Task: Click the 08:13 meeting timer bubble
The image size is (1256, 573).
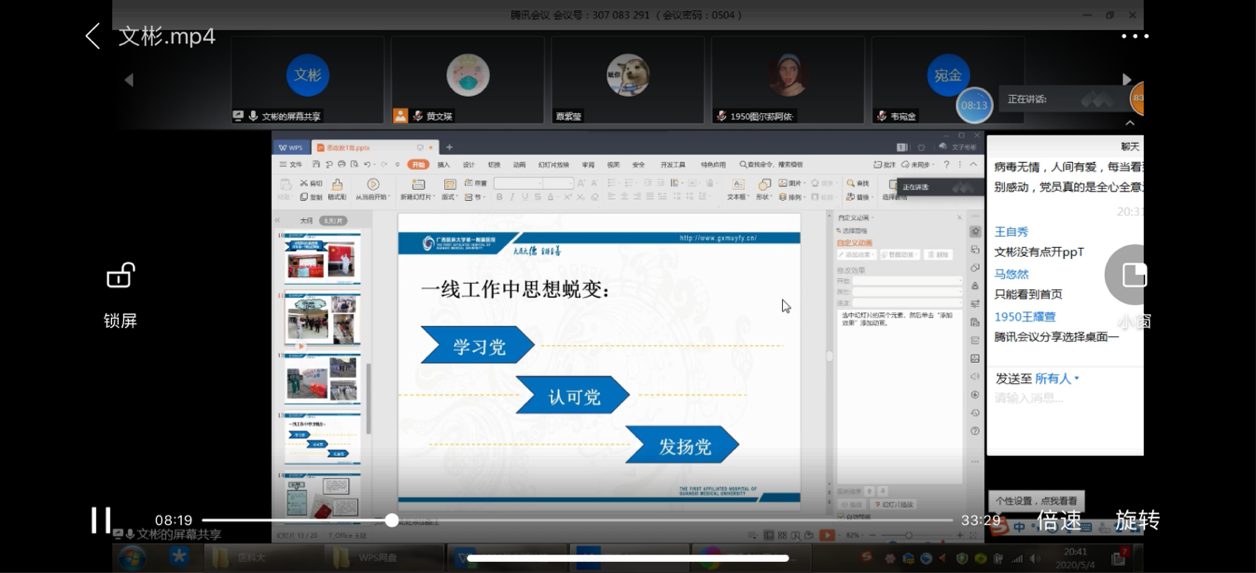Action: 974,105
